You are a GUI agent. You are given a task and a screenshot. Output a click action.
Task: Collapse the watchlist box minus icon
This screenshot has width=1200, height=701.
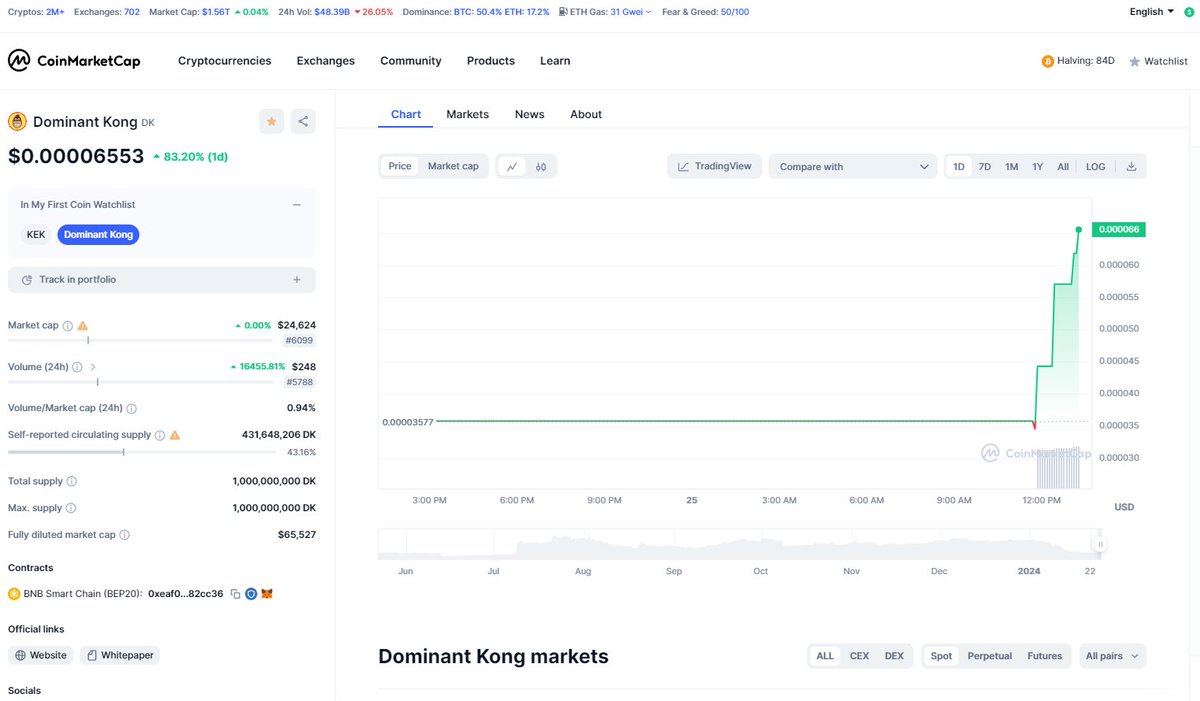[x=297, y=205]
